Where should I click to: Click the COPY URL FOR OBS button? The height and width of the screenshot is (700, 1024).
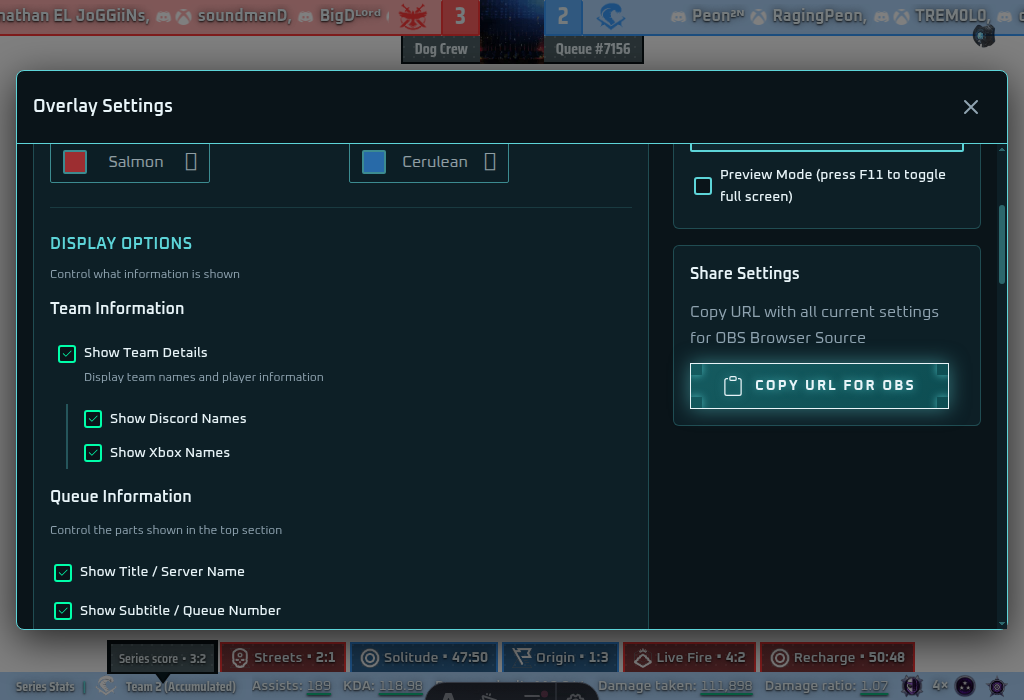pos(819,385)
